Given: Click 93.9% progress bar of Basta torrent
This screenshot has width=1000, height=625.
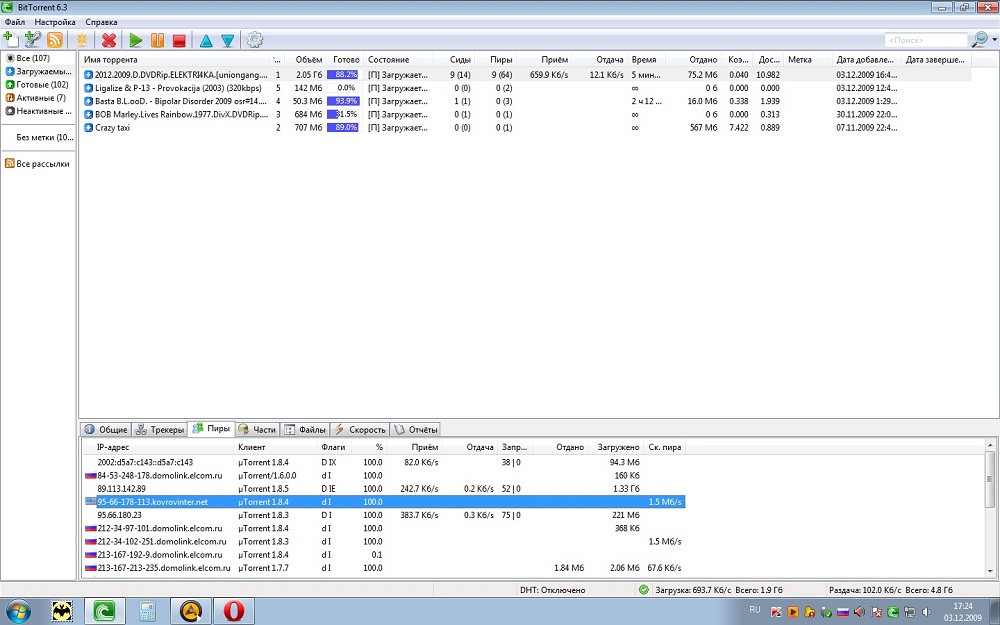Looking at the screenshot, I should click(343, 101).
